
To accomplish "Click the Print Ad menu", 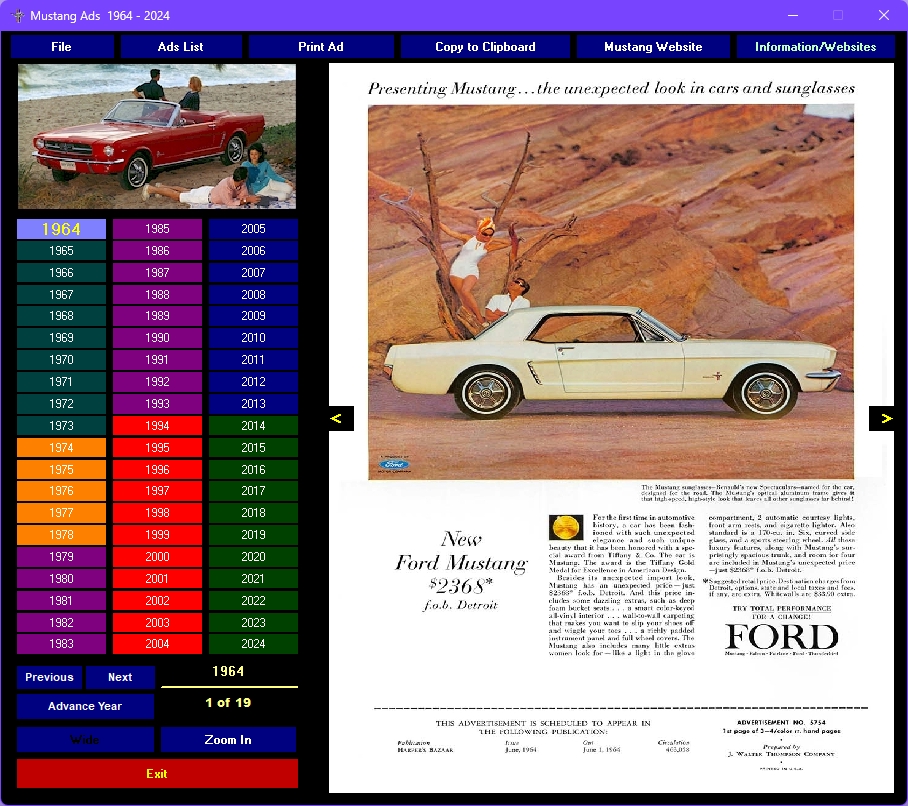I will coord(321,47).
